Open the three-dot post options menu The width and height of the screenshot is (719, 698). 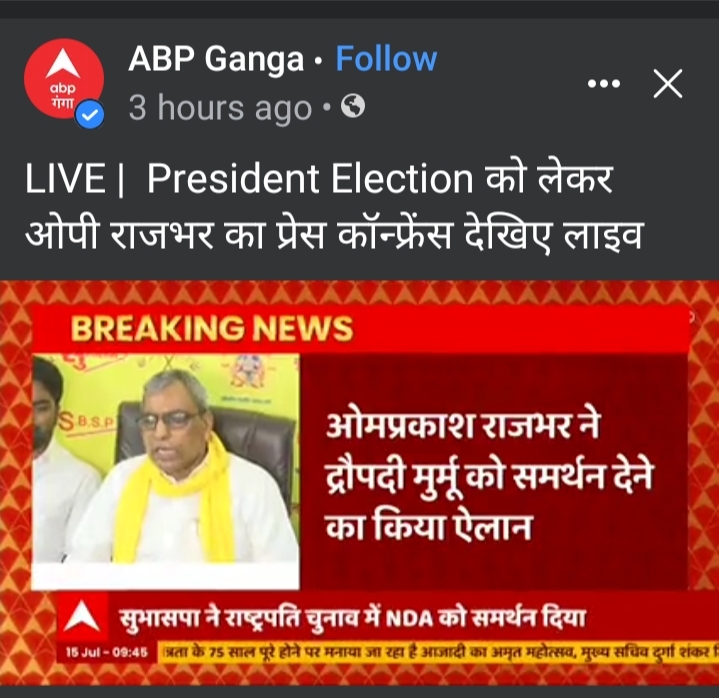(x=603, y=84)
